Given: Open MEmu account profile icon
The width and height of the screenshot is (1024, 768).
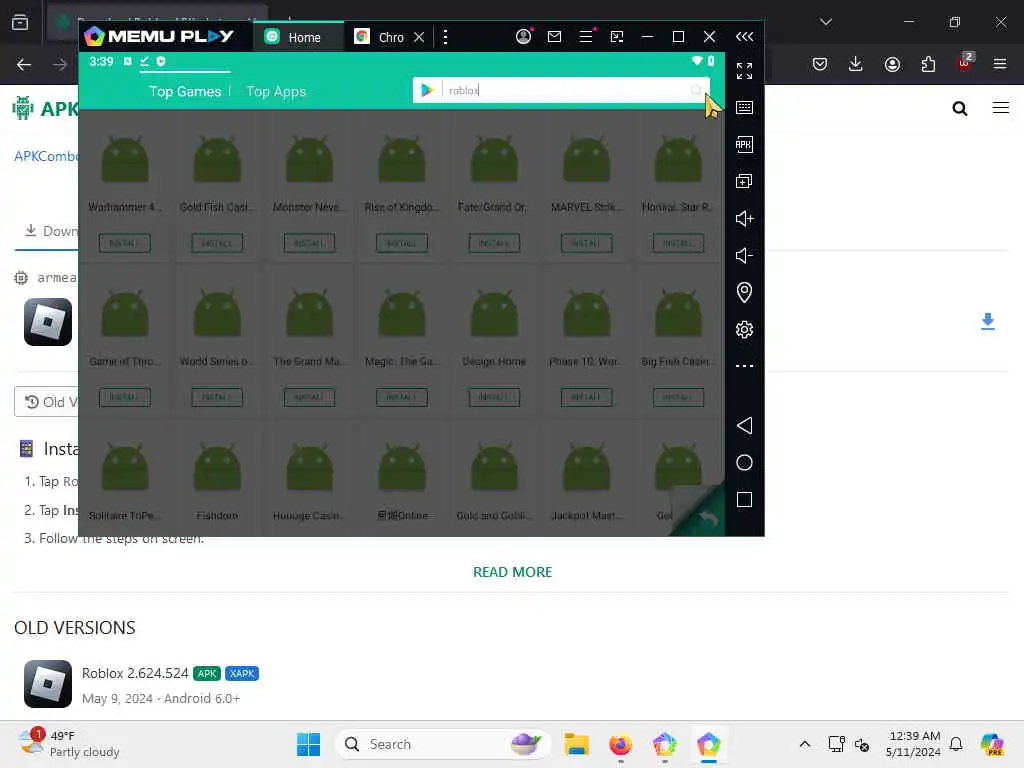Looking at the screenshot, I should [x=523, y=37].
